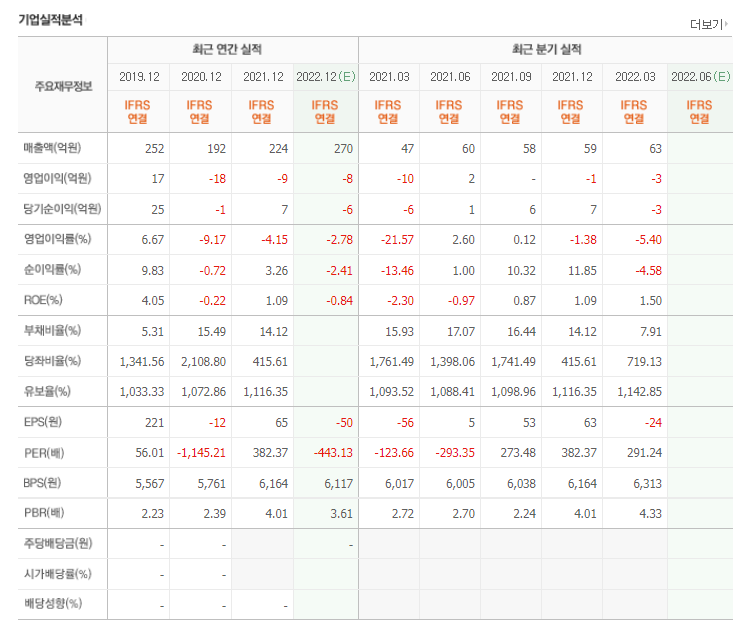The height and width of the screenshot is (629, 741).
Task: Click the PBR(배) row label
Action: (x=44, y=513)
